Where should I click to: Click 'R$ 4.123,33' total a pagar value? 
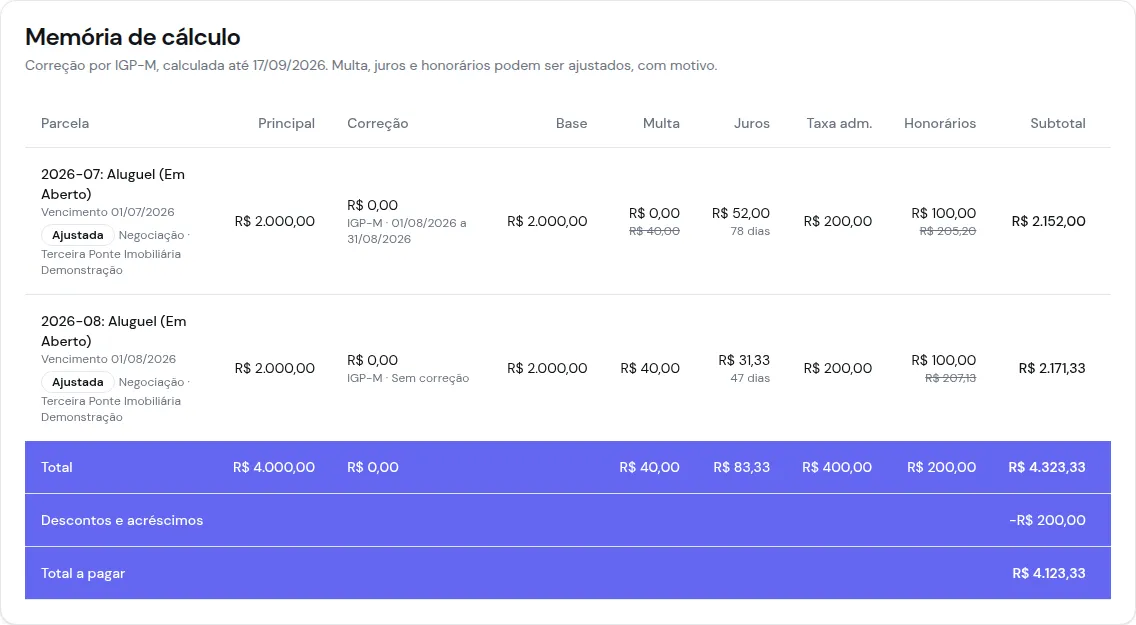pos(1049,573)
